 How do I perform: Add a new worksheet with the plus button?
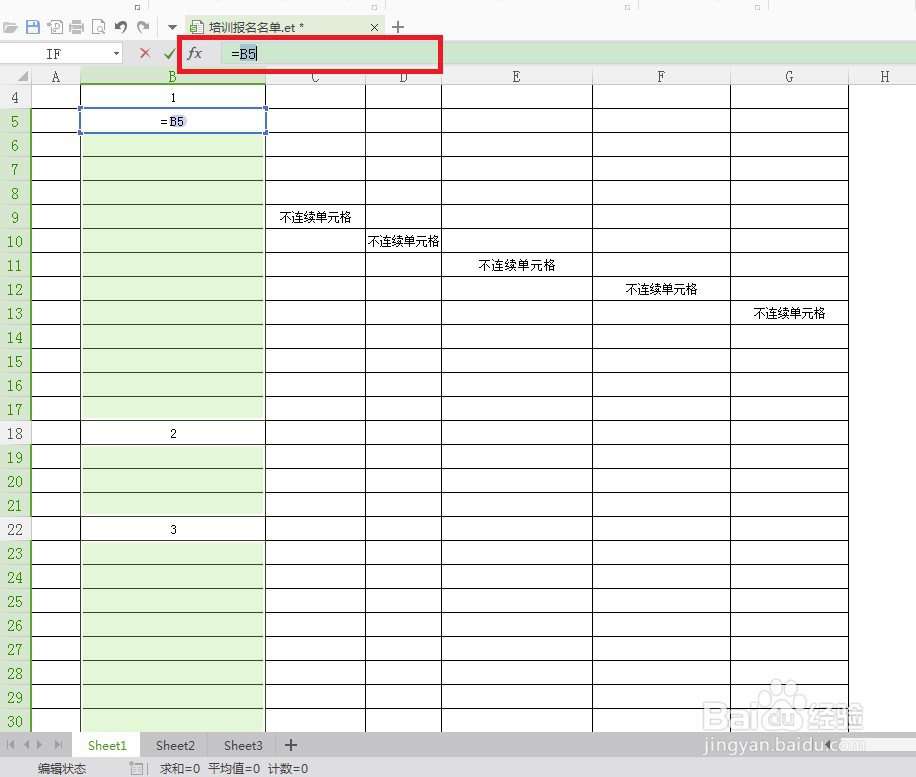click(291, 745)
